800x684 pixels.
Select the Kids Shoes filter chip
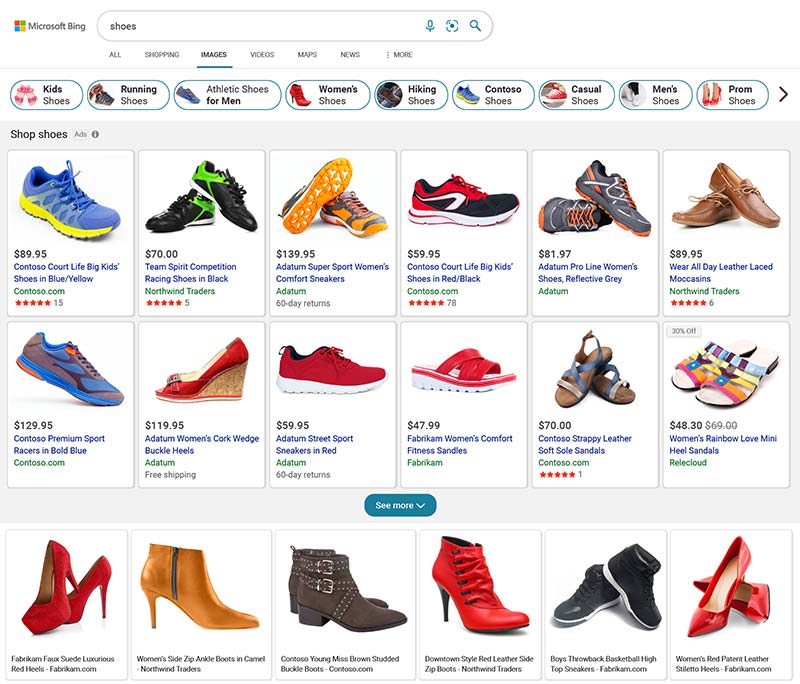(46, 95)
